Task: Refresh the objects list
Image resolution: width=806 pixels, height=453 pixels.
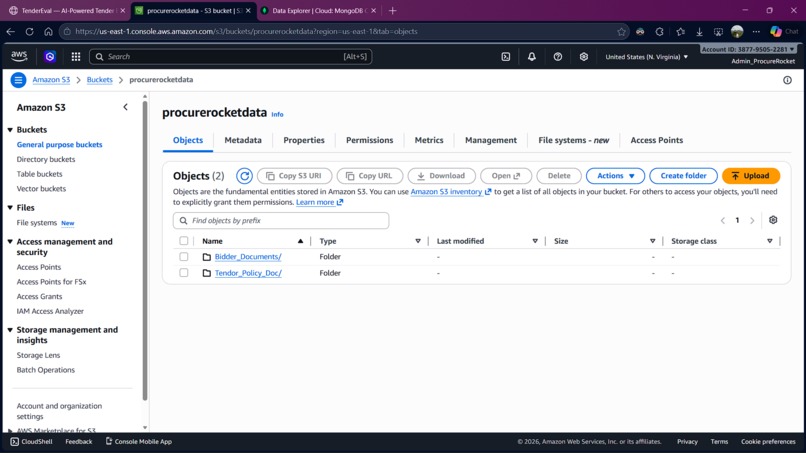Action: click(244, 176)
